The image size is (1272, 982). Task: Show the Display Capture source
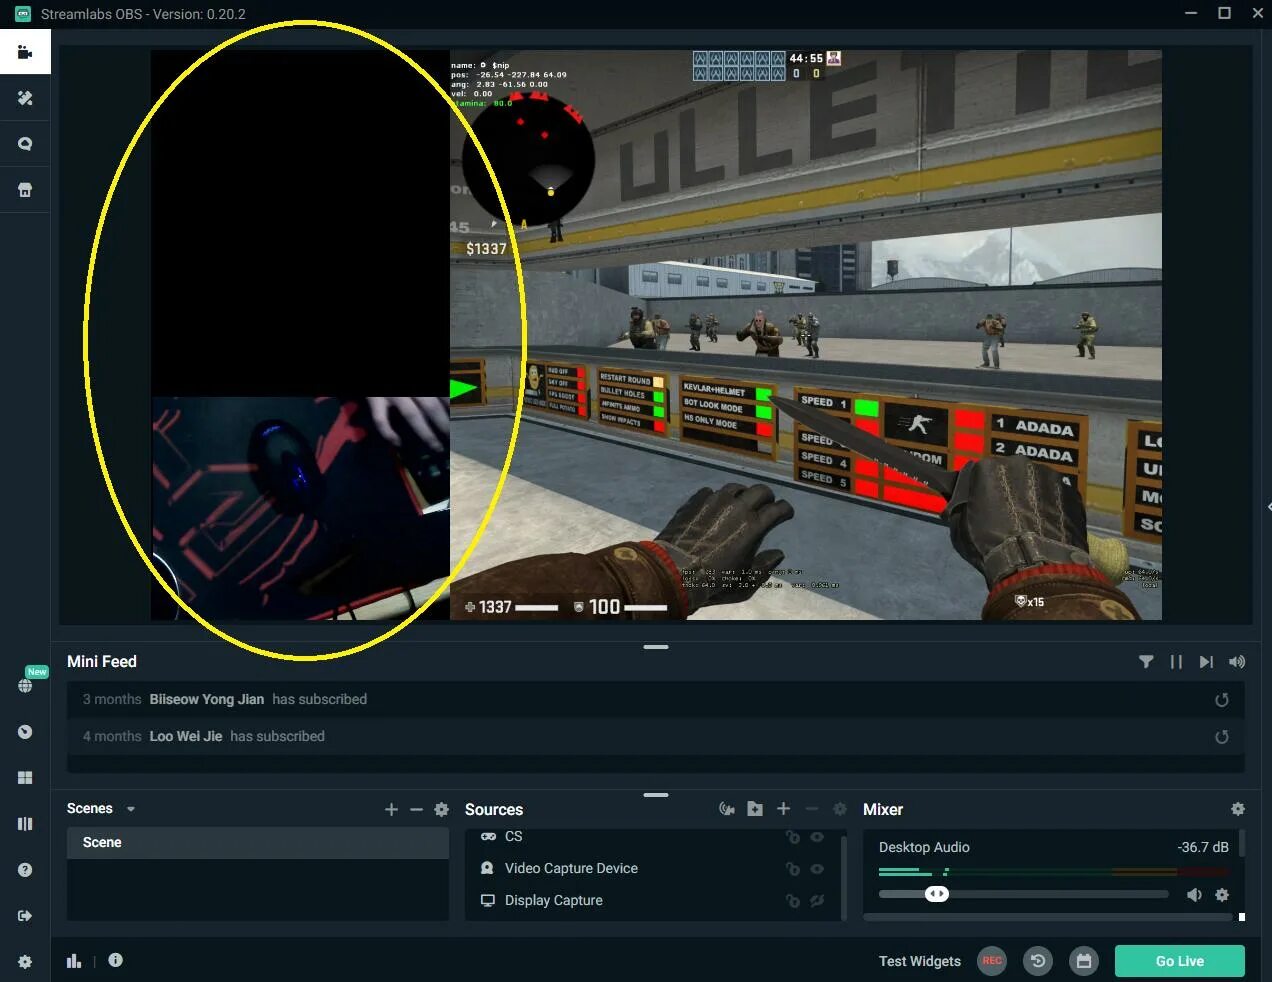(817, 901)
